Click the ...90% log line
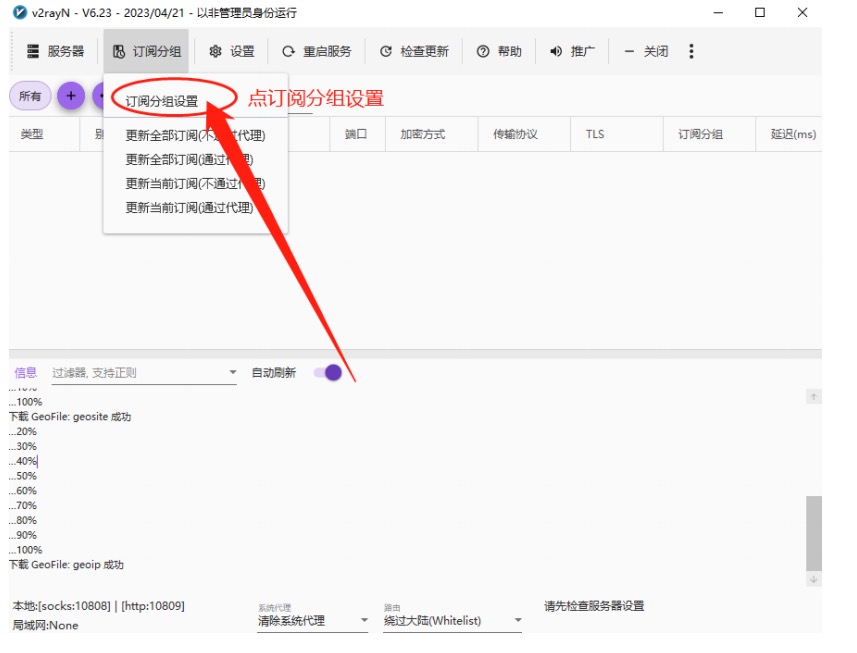The height and width of the screenshot is (653, 857). point(23,535)
